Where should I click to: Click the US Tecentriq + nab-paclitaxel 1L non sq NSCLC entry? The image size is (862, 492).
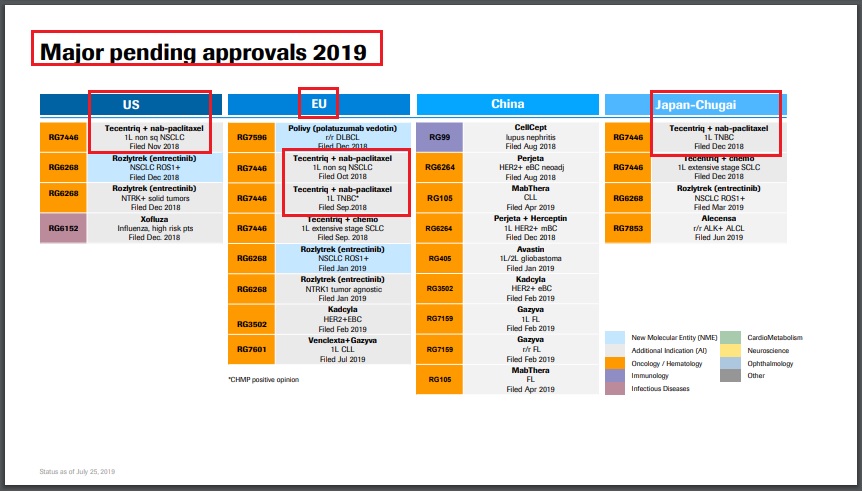[154, 137]
